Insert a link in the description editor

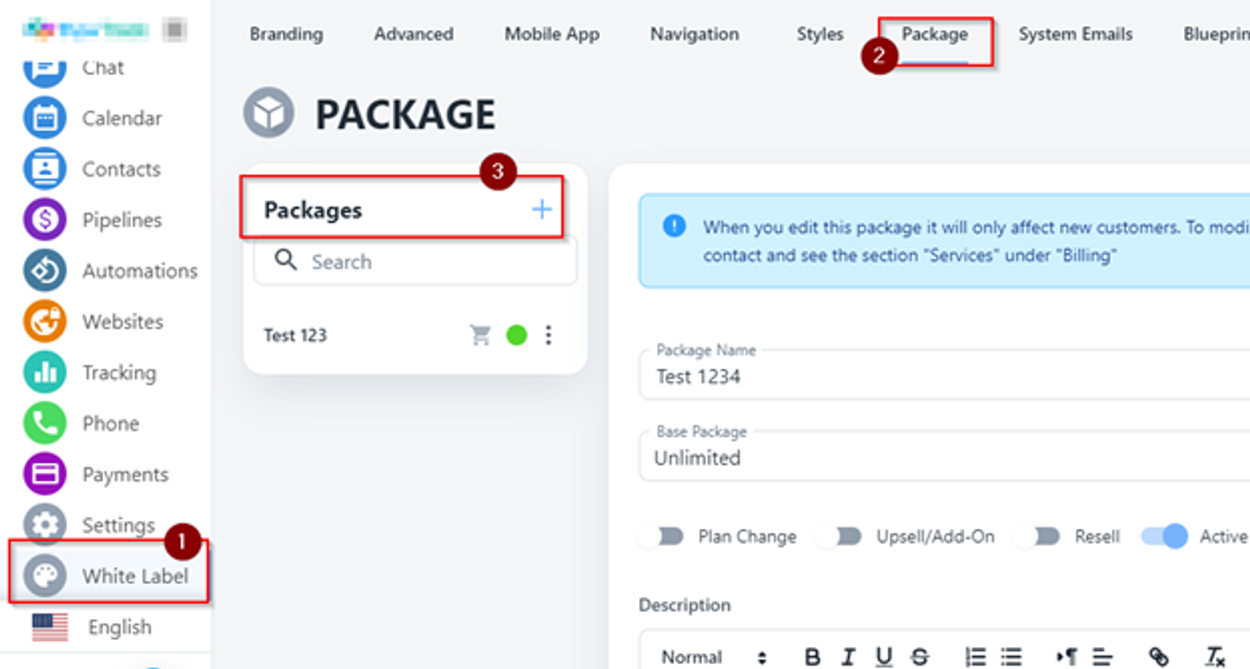1158,656
